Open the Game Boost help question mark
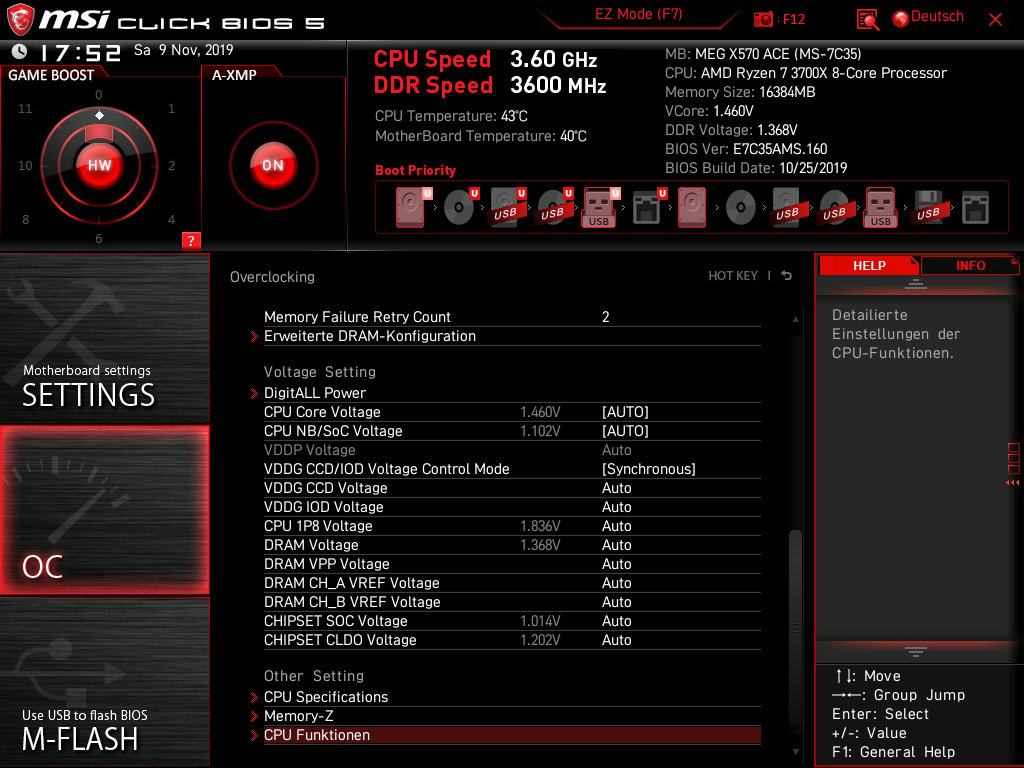Viewport: 1024px width, 768px height. (x=191, y=240)
